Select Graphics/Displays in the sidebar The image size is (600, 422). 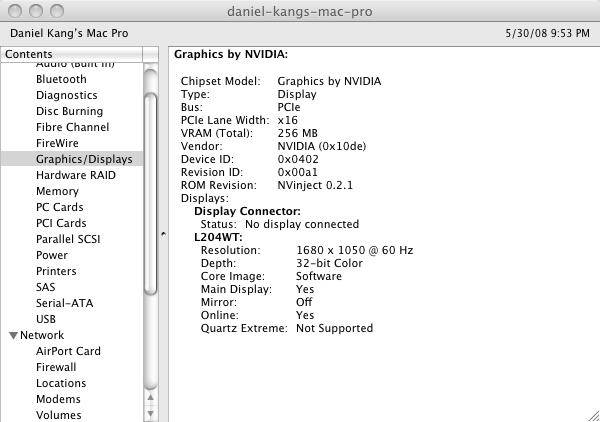point(72,159)
